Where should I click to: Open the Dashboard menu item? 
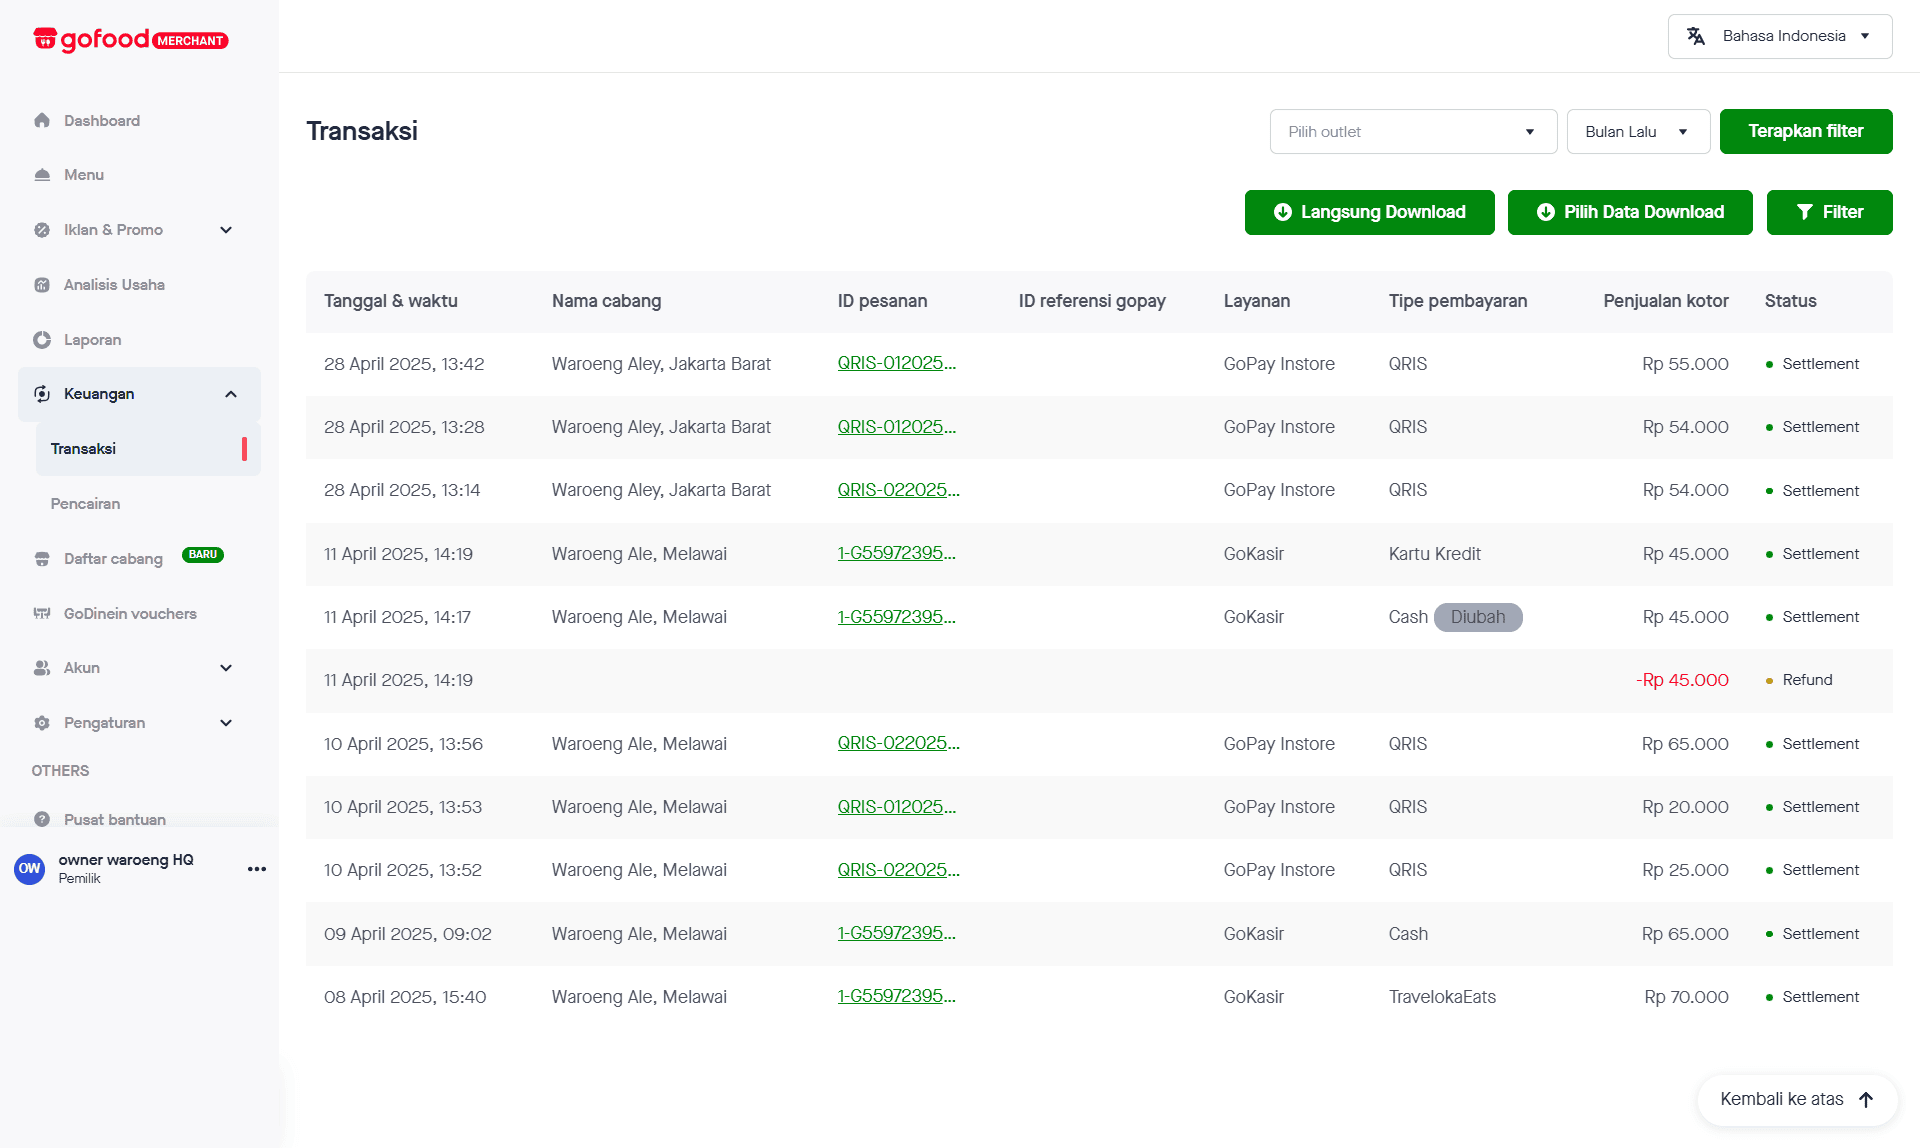click(102, 121)
